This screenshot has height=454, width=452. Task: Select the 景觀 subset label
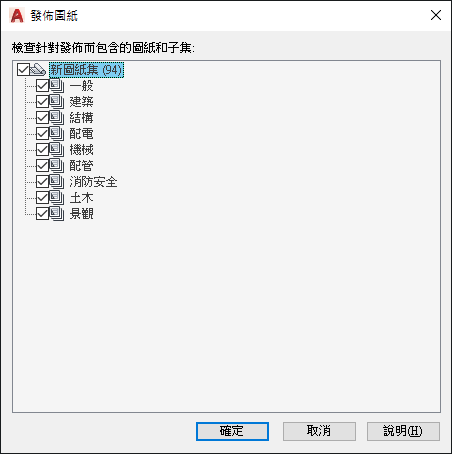[x=82, y=214]
